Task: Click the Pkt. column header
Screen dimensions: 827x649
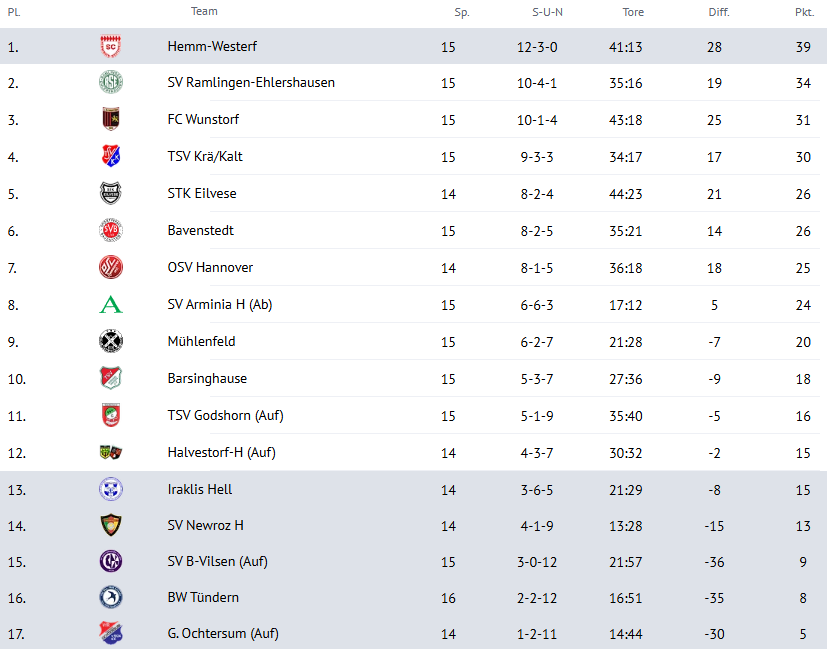Action: pos(803,13)
